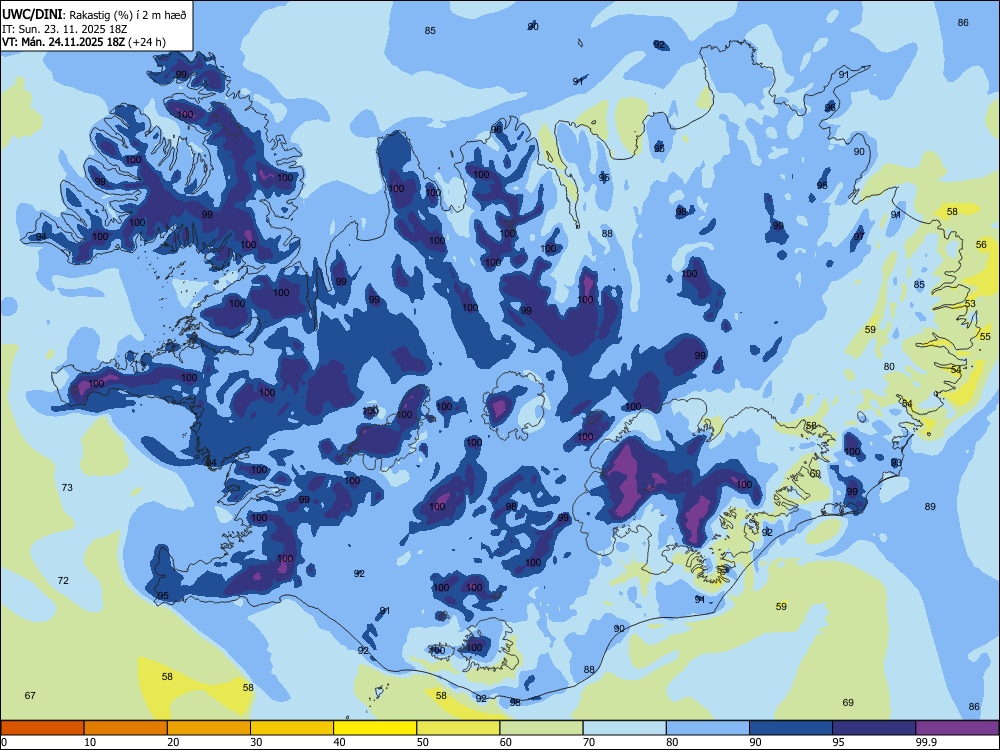The image size is (1000, 750).
Task: Click the humidity value '97' on the map
Action: tap(859, 237)
